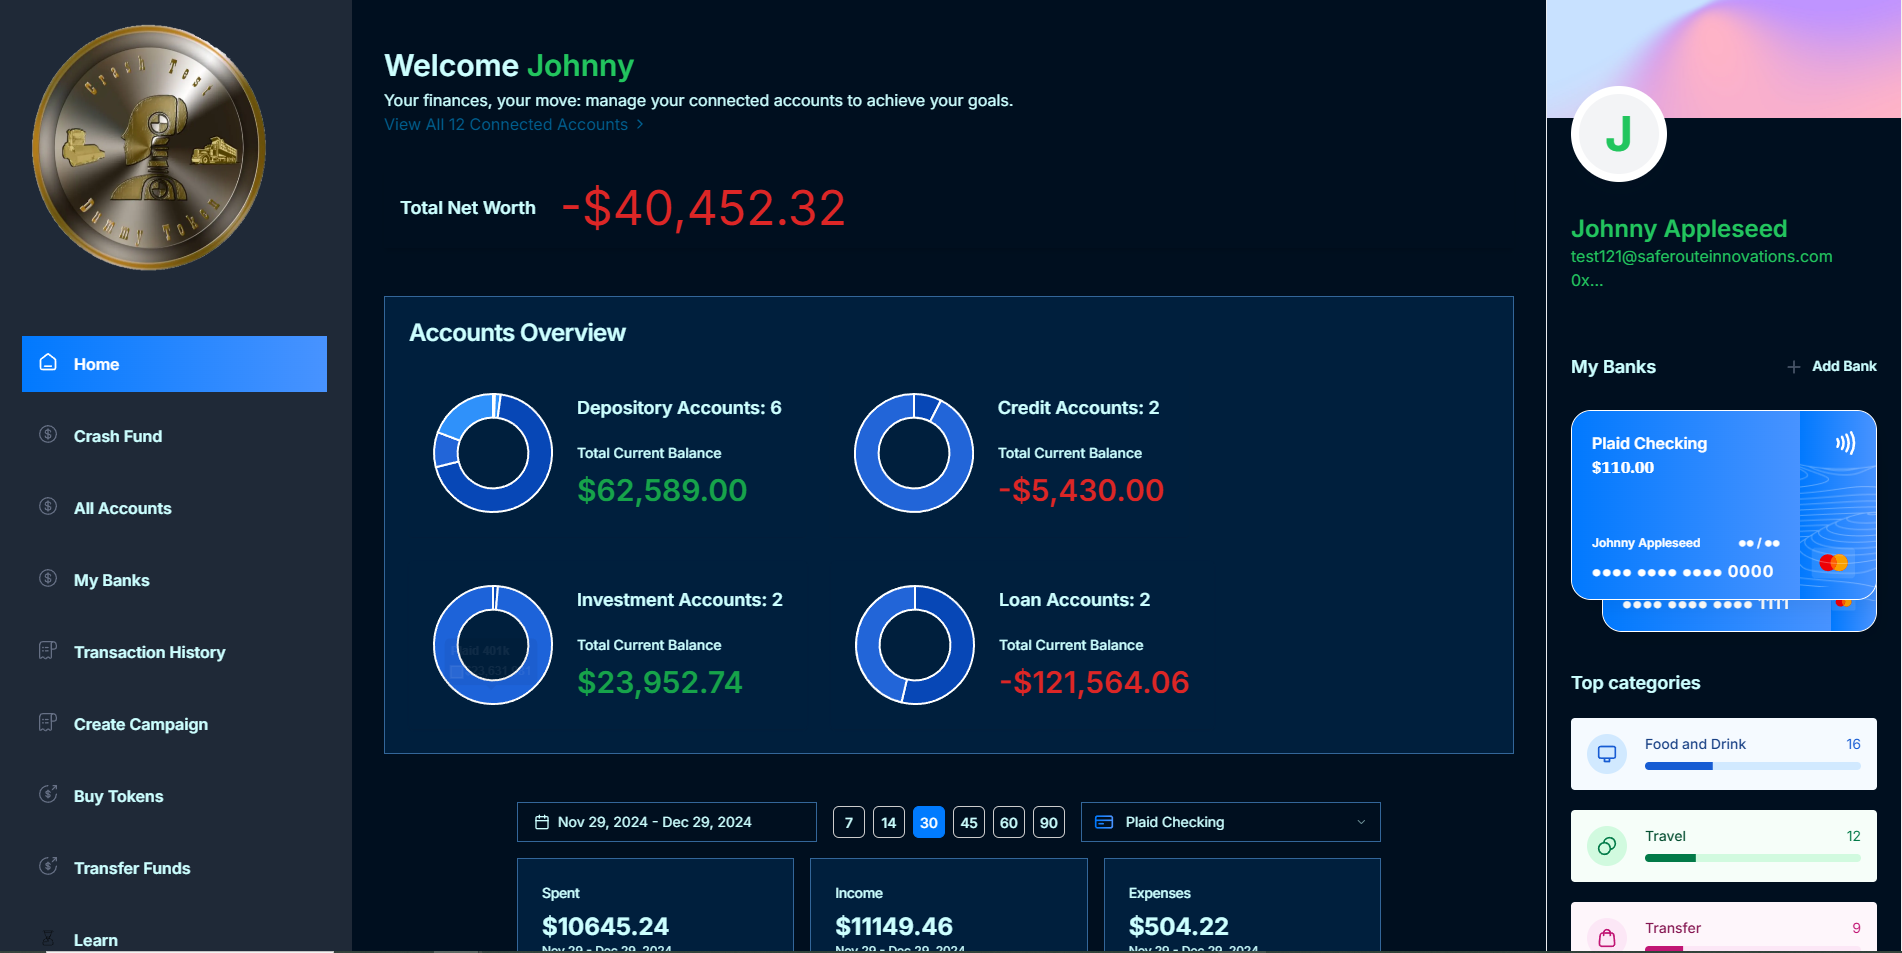The width and height of the screenshot is (1902, 953).
Task: Click the J profile avatar
Action: 1618,134
